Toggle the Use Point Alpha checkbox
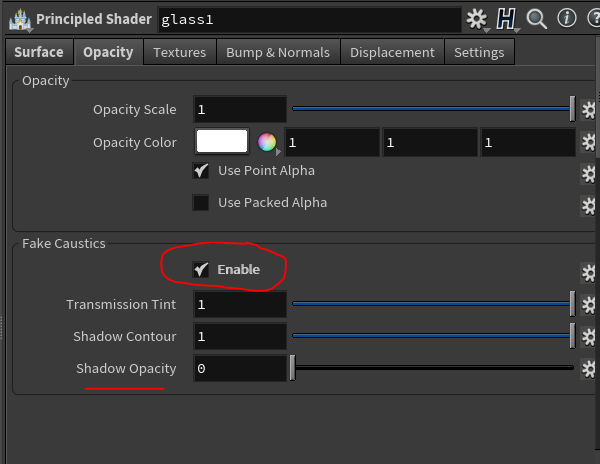The image size is (600, 464). [x=201, y=171]
